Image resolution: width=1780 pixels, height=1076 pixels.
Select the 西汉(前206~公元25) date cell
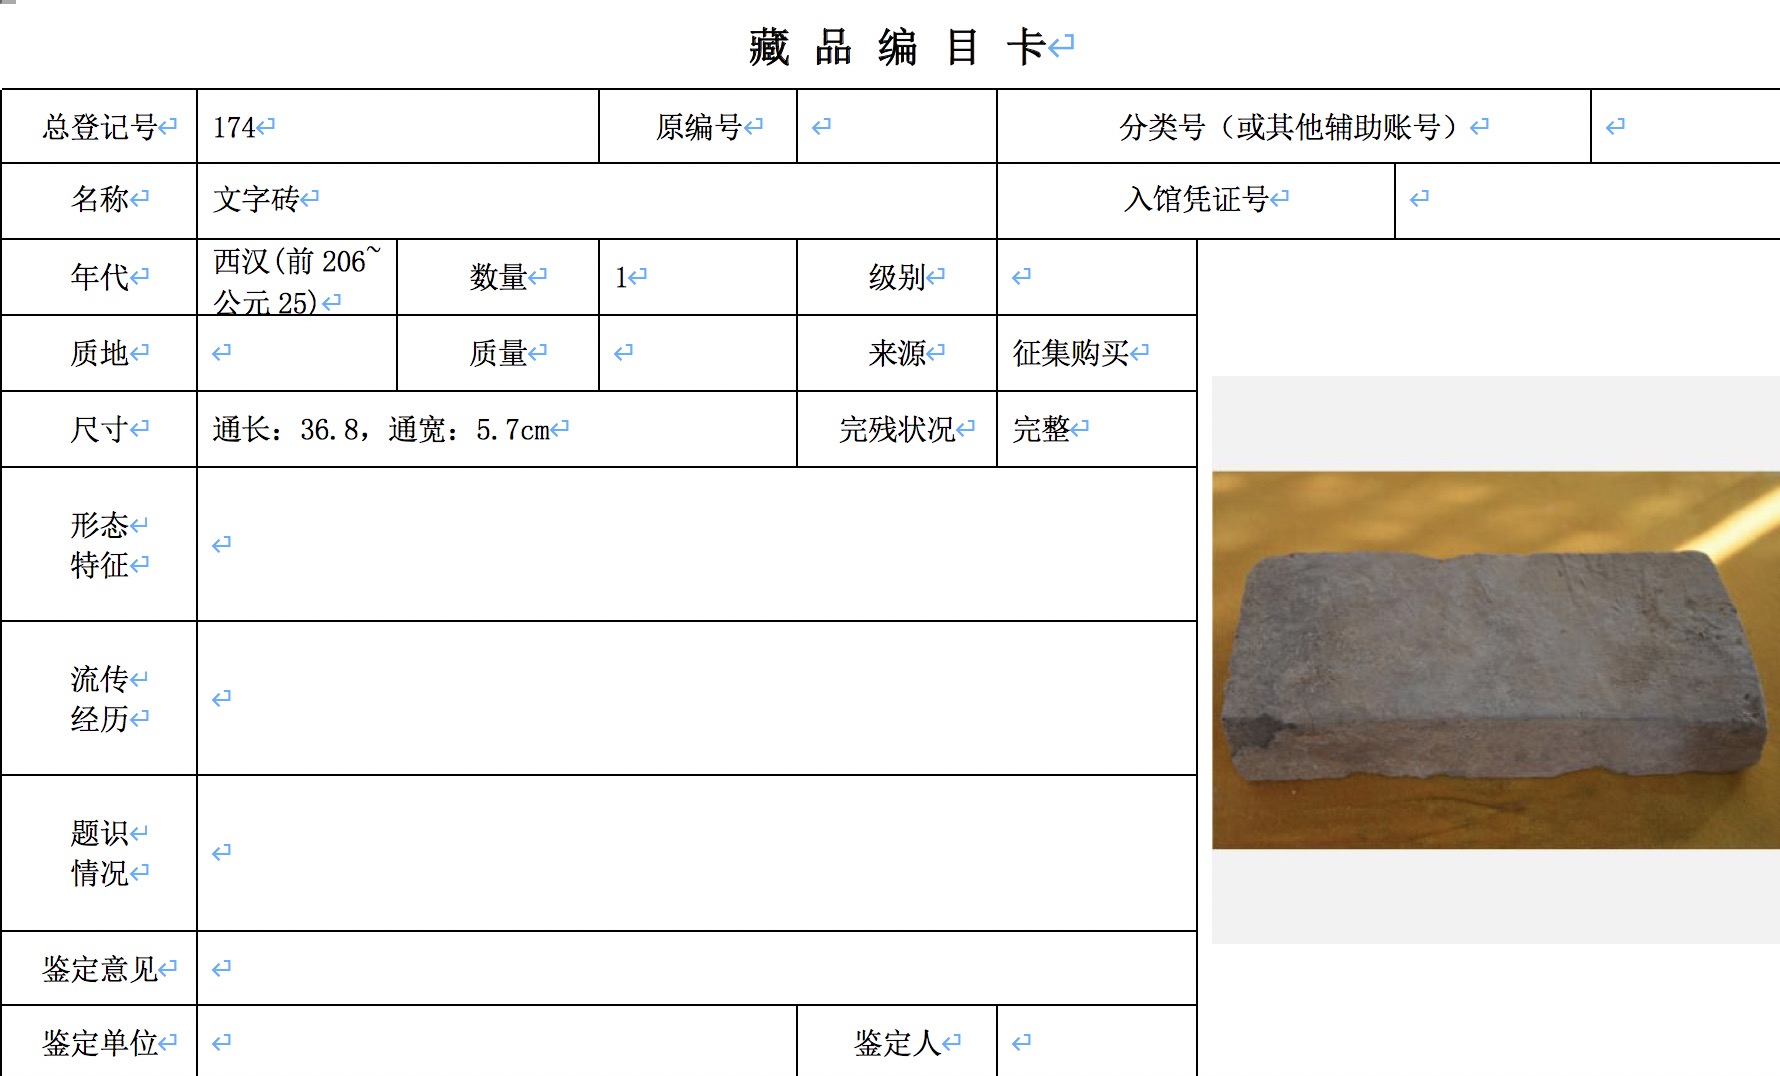[x=297, y=277]
